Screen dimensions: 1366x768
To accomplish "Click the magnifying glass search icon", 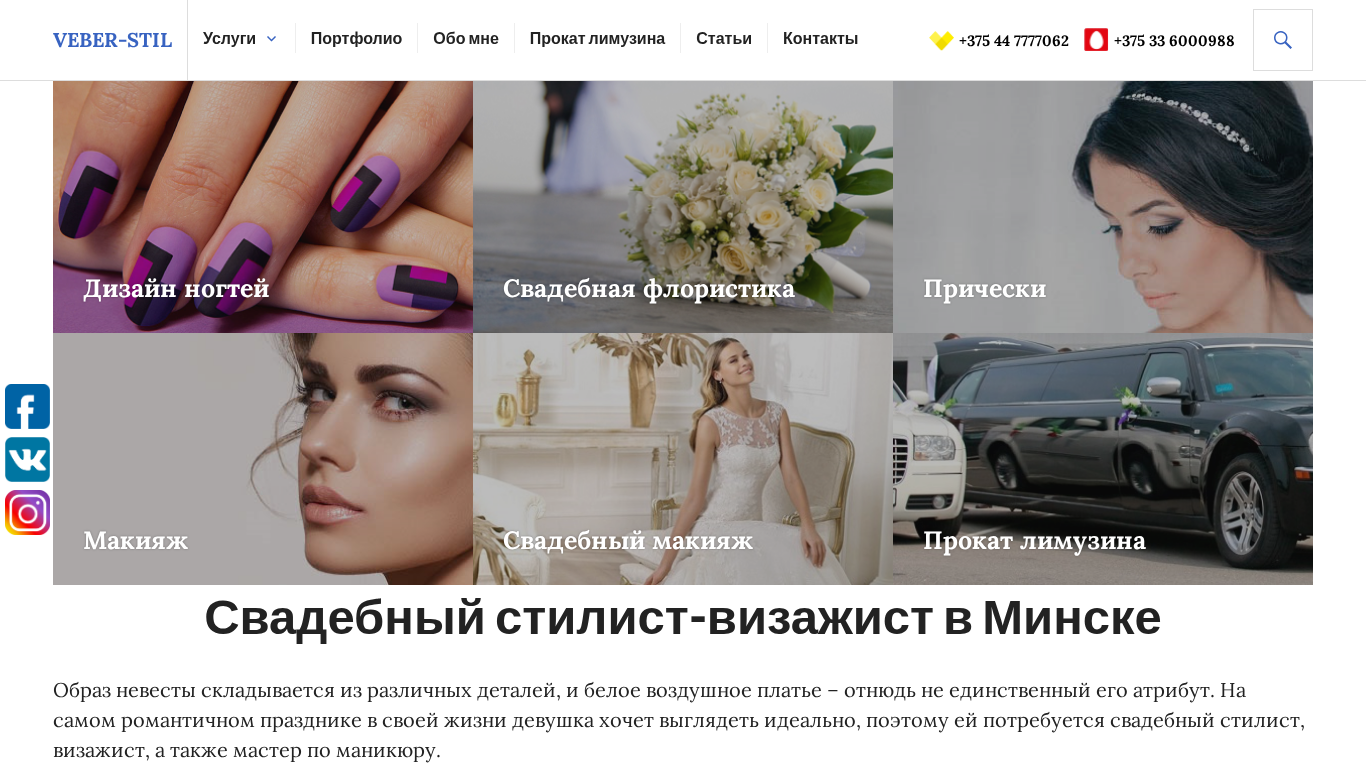I will pyautogui.click(x=1282, y=40).
